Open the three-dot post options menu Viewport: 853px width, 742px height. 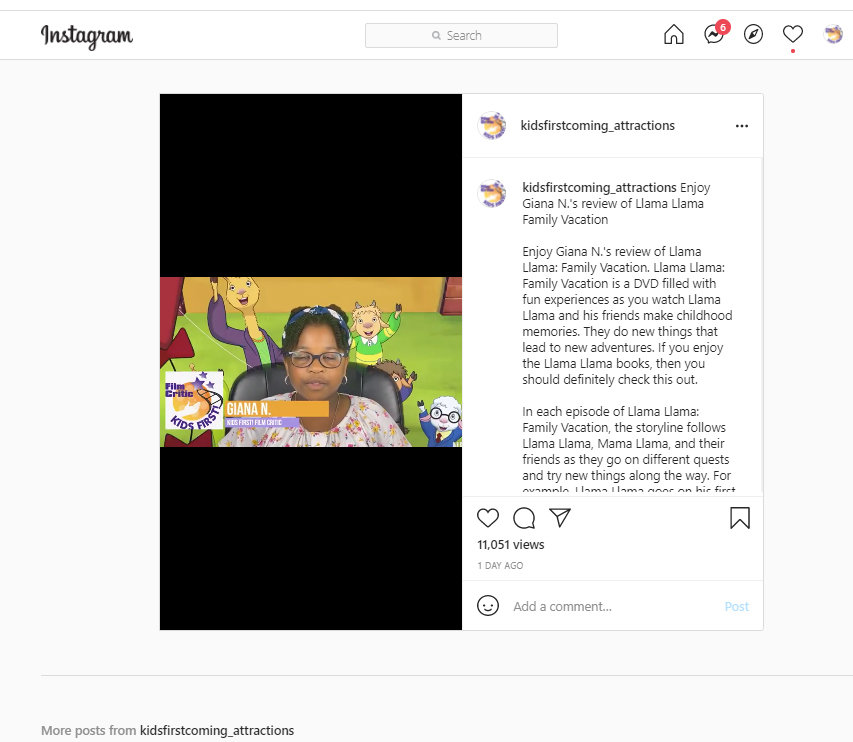(741, 126)
